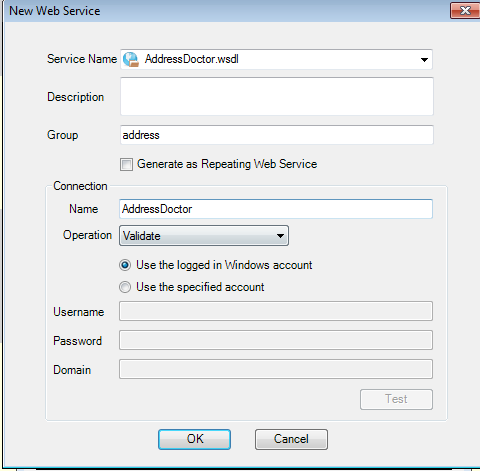480x471 pixels.
Task: Click the Domain input field
Action: tap(276, 369)
